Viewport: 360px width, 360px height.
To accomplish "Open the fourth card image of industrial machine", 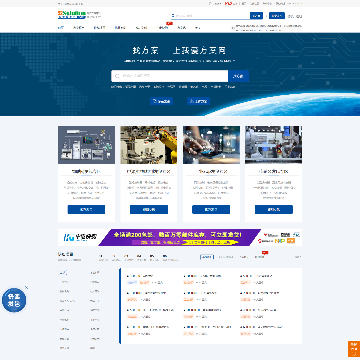I will (x=274, y=145).
